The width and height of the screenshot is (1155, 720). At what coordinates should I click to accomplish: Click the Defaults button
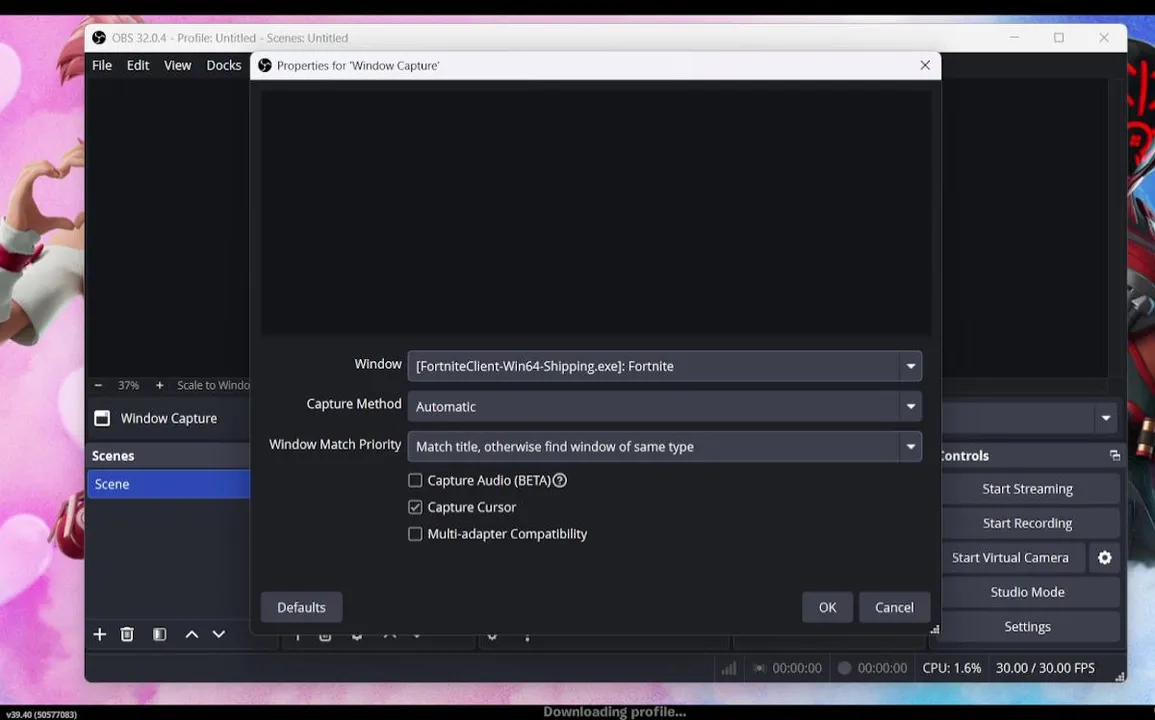301,607
